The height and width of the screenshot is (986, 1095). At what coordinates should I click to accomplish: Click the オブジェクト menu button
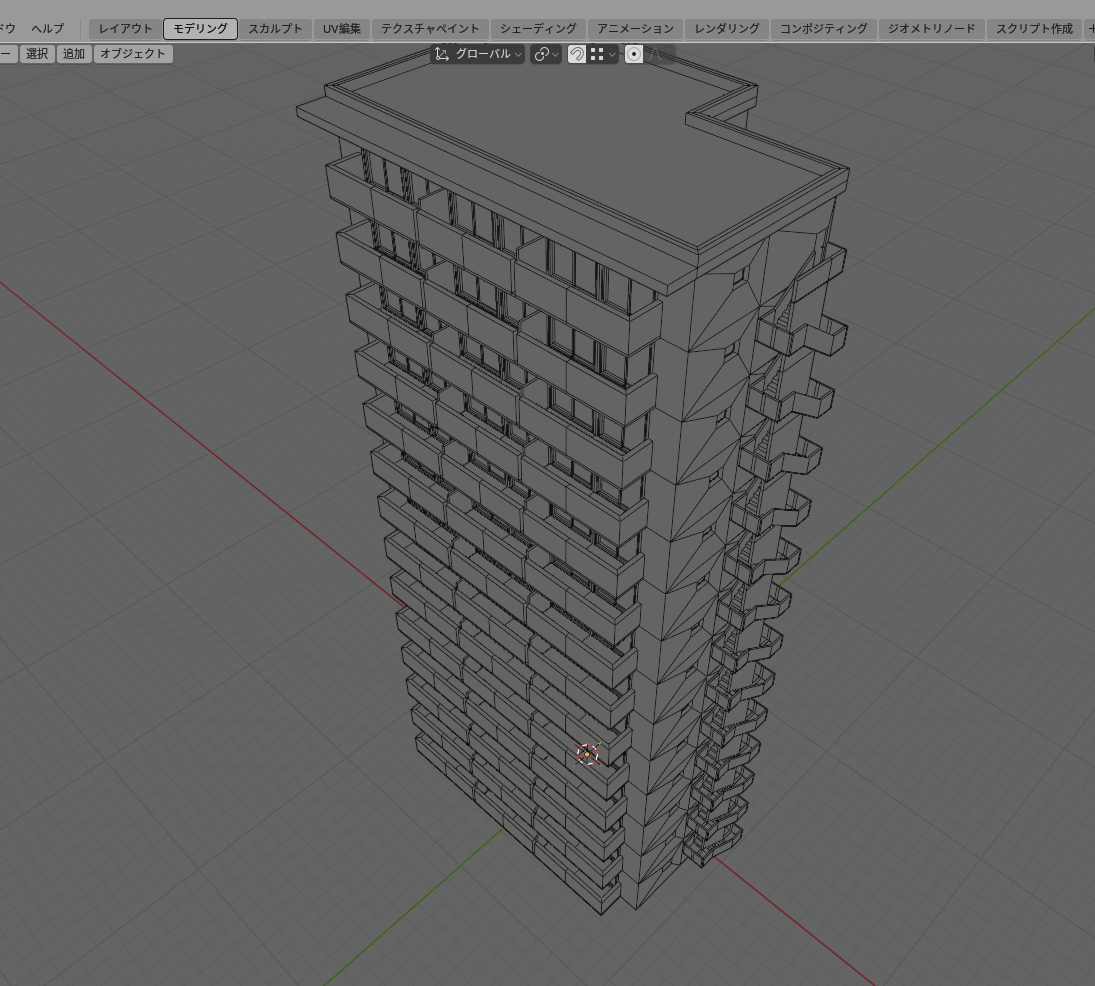(133, 54)
